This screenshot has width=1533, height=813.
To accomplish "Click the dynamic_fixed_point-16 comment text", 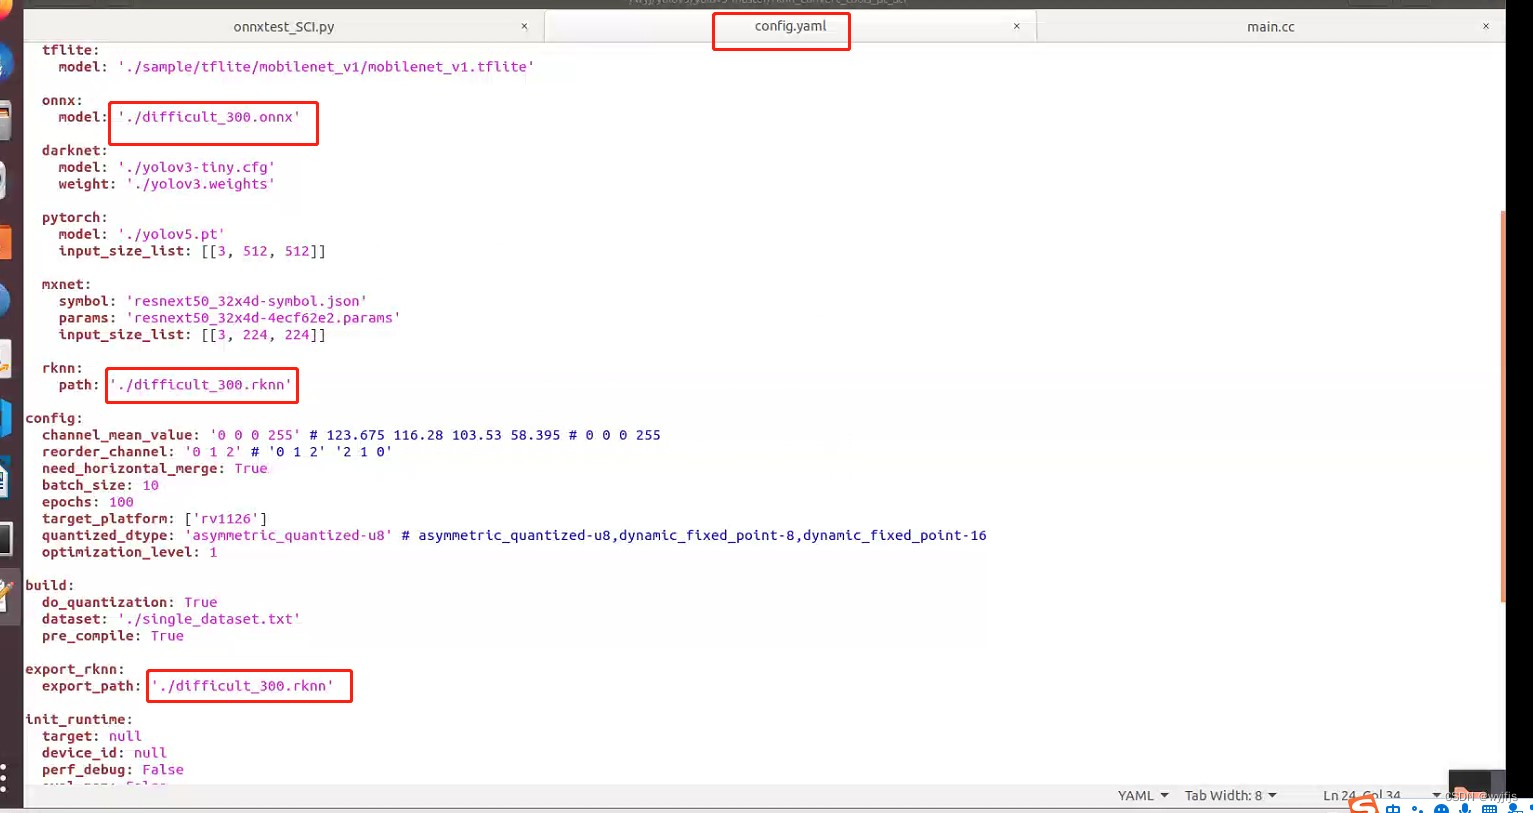I will [895, 535].
